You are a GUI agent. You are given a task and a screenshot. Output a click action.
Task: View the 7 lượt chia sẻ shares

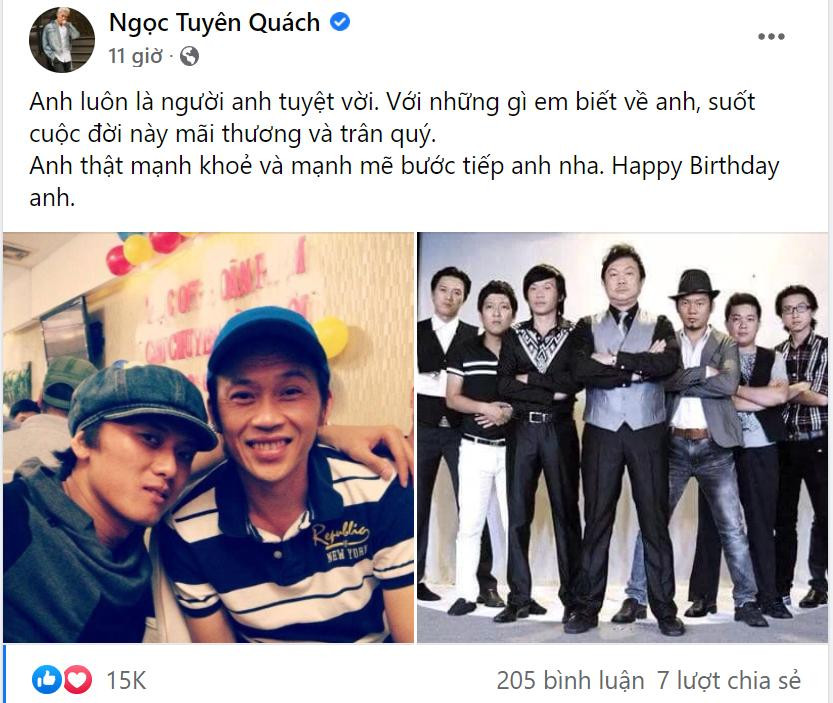click(728, 681)
